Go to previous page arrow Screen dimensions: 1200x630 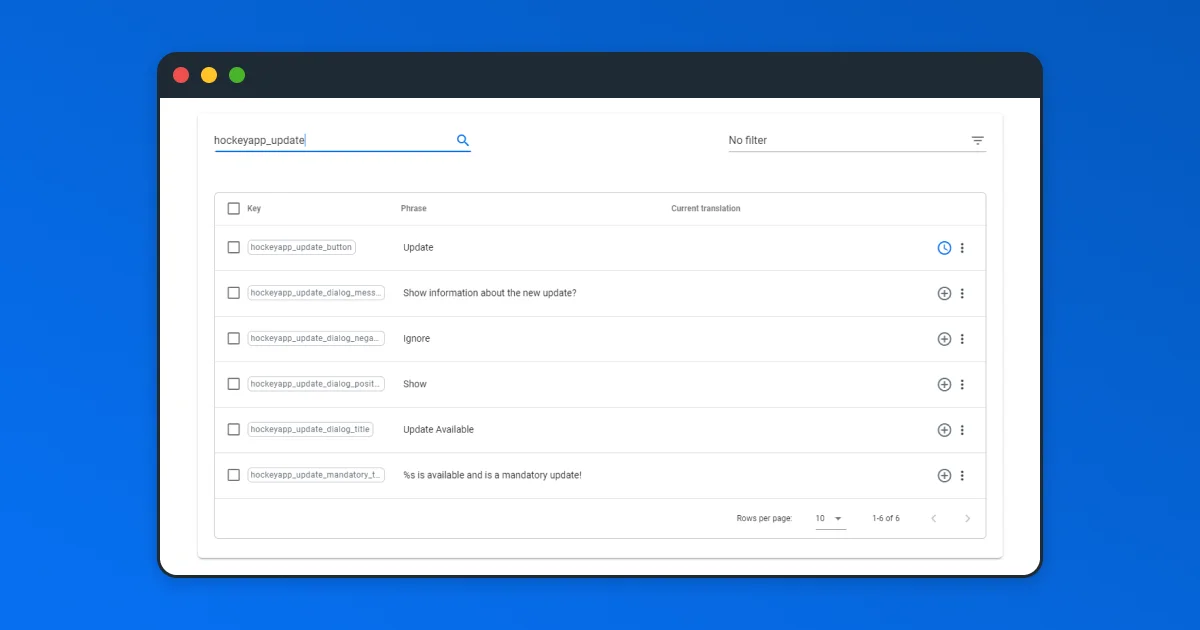(934, 519)
